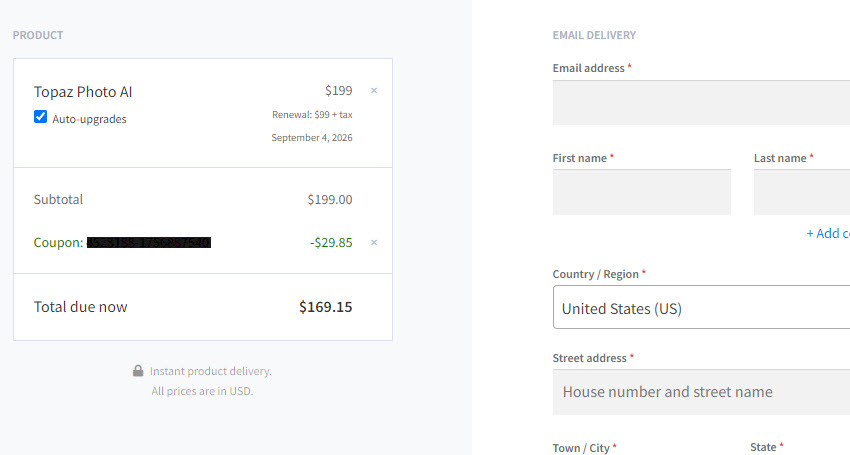
Task: Click the Subtotal $199.00 value
Action: click(x=330, y=200)
